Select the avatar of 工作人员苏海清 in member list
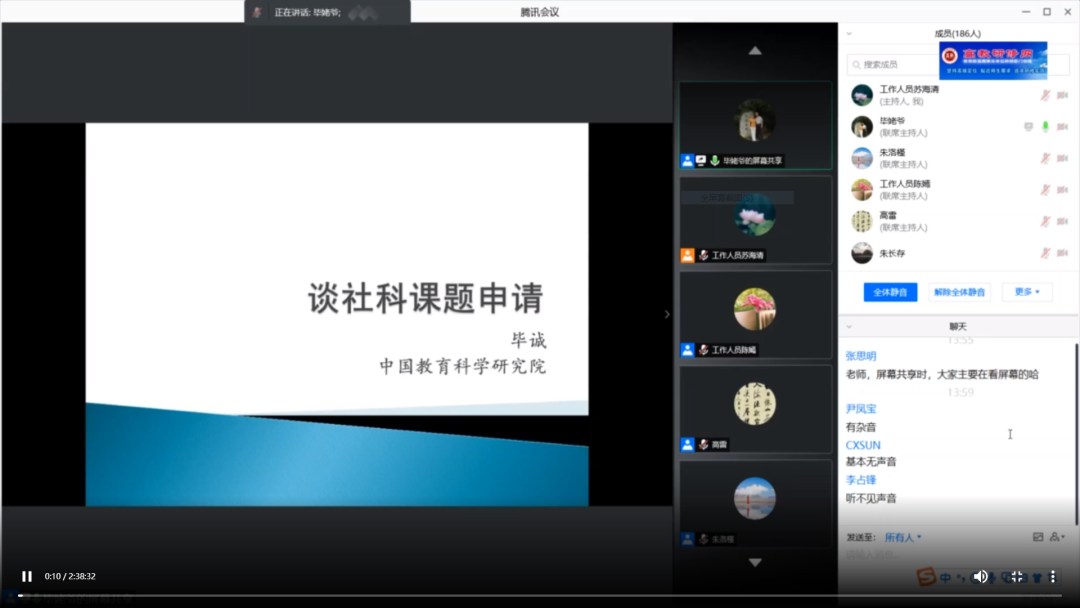 (x=862, y=95)
